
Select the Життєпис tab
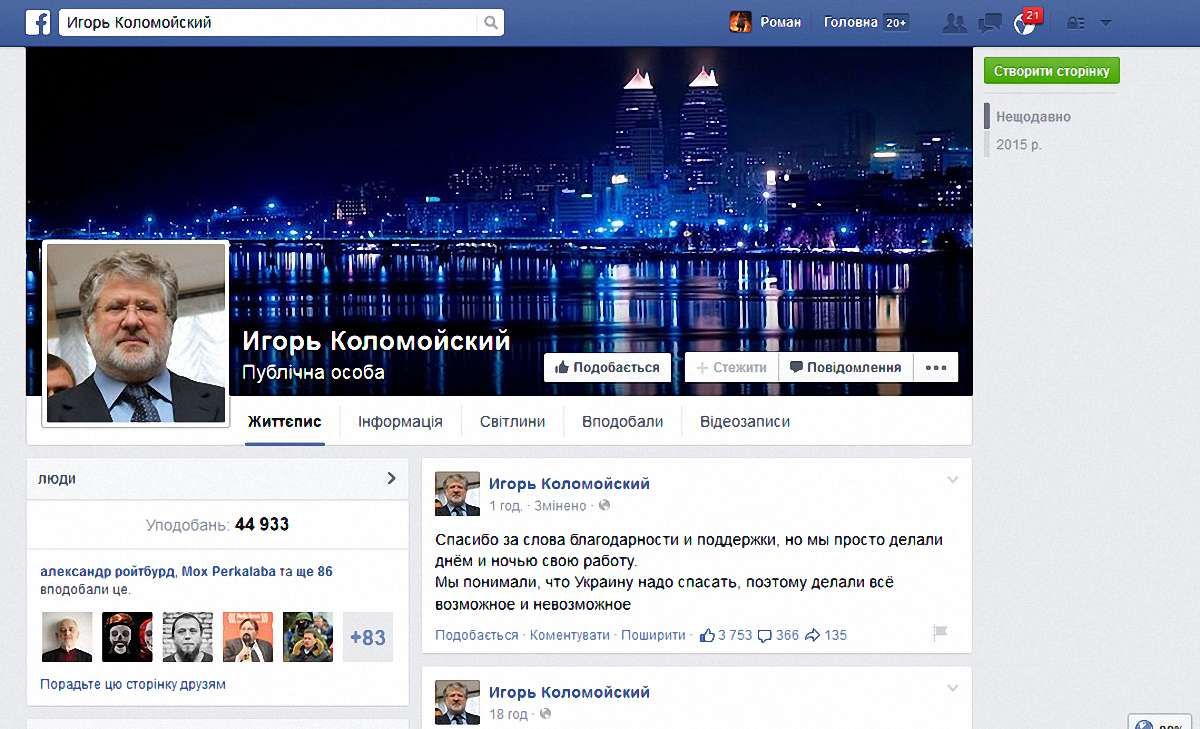[284, 421]
